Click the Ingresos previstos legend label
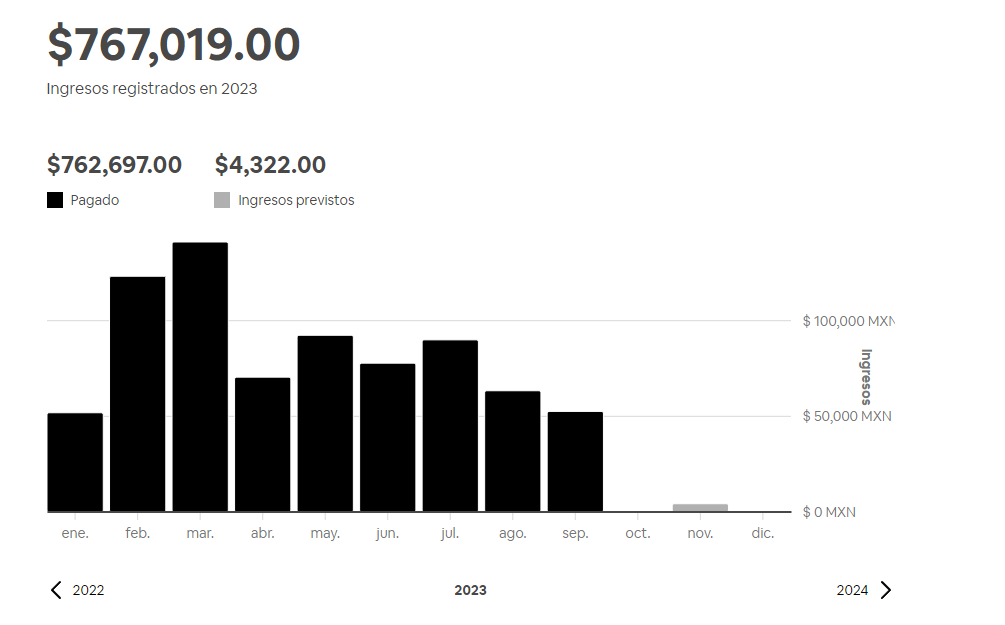Screen dimensions: 1005x625 (296, 200)
